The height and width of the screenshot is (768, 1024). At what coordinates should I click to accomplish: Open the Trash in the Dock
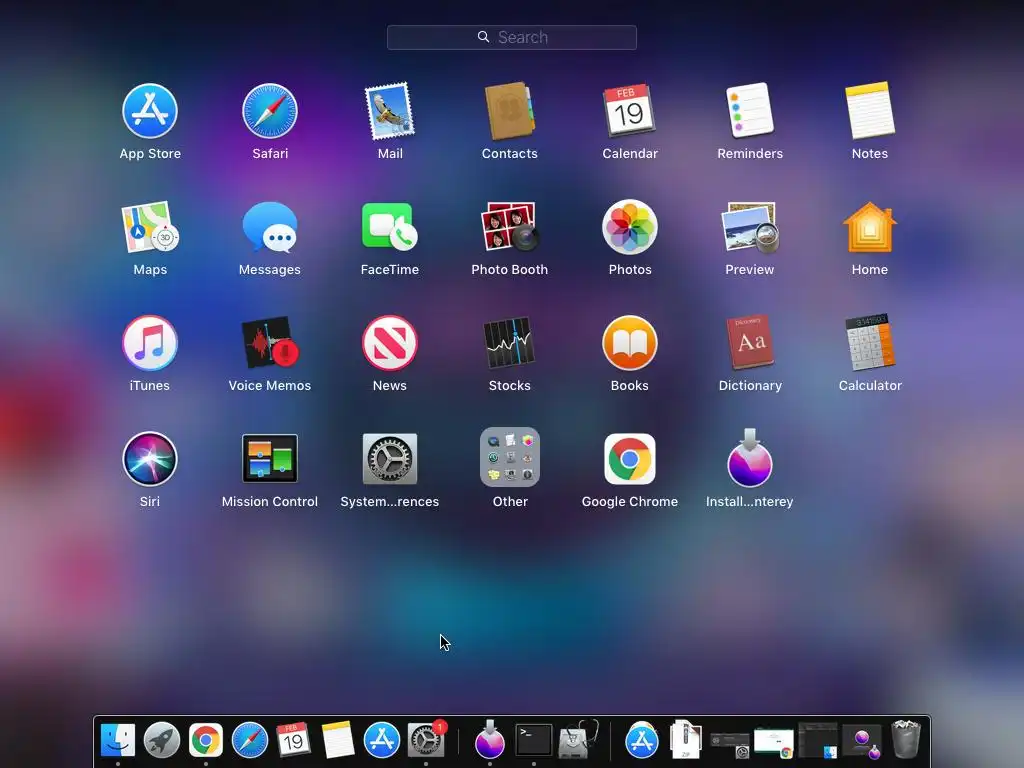(906, 739)
